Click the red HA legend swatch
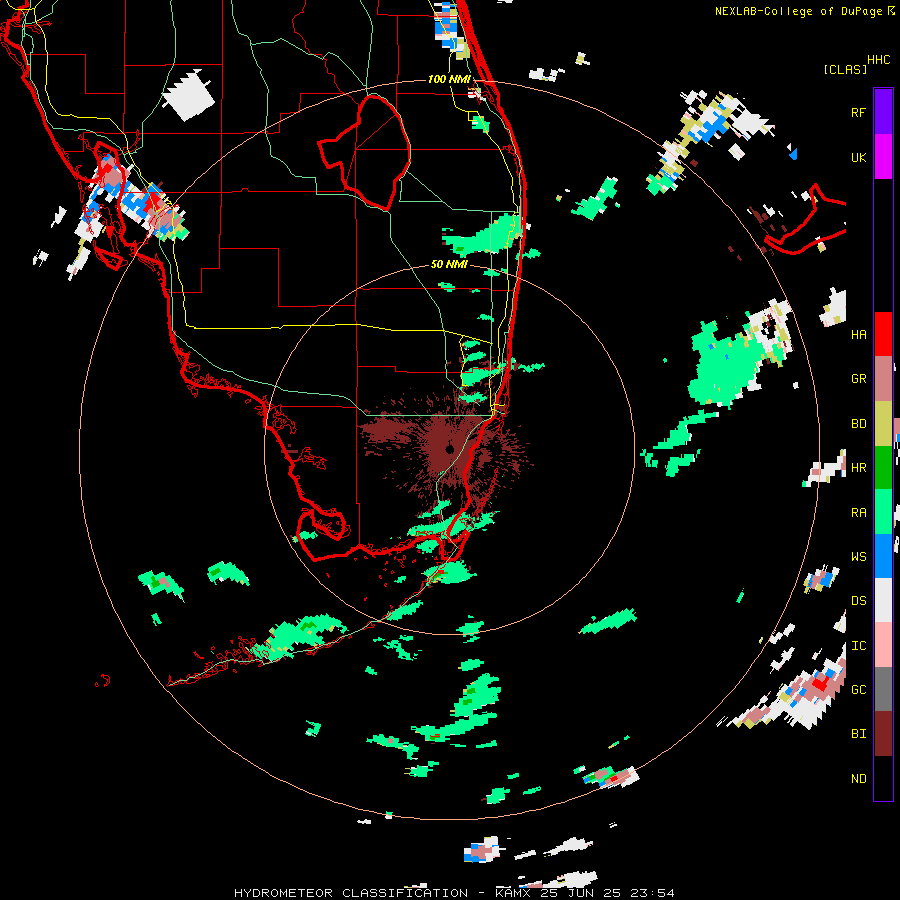This screenshot has width=900, height=900. pos(883,334)
